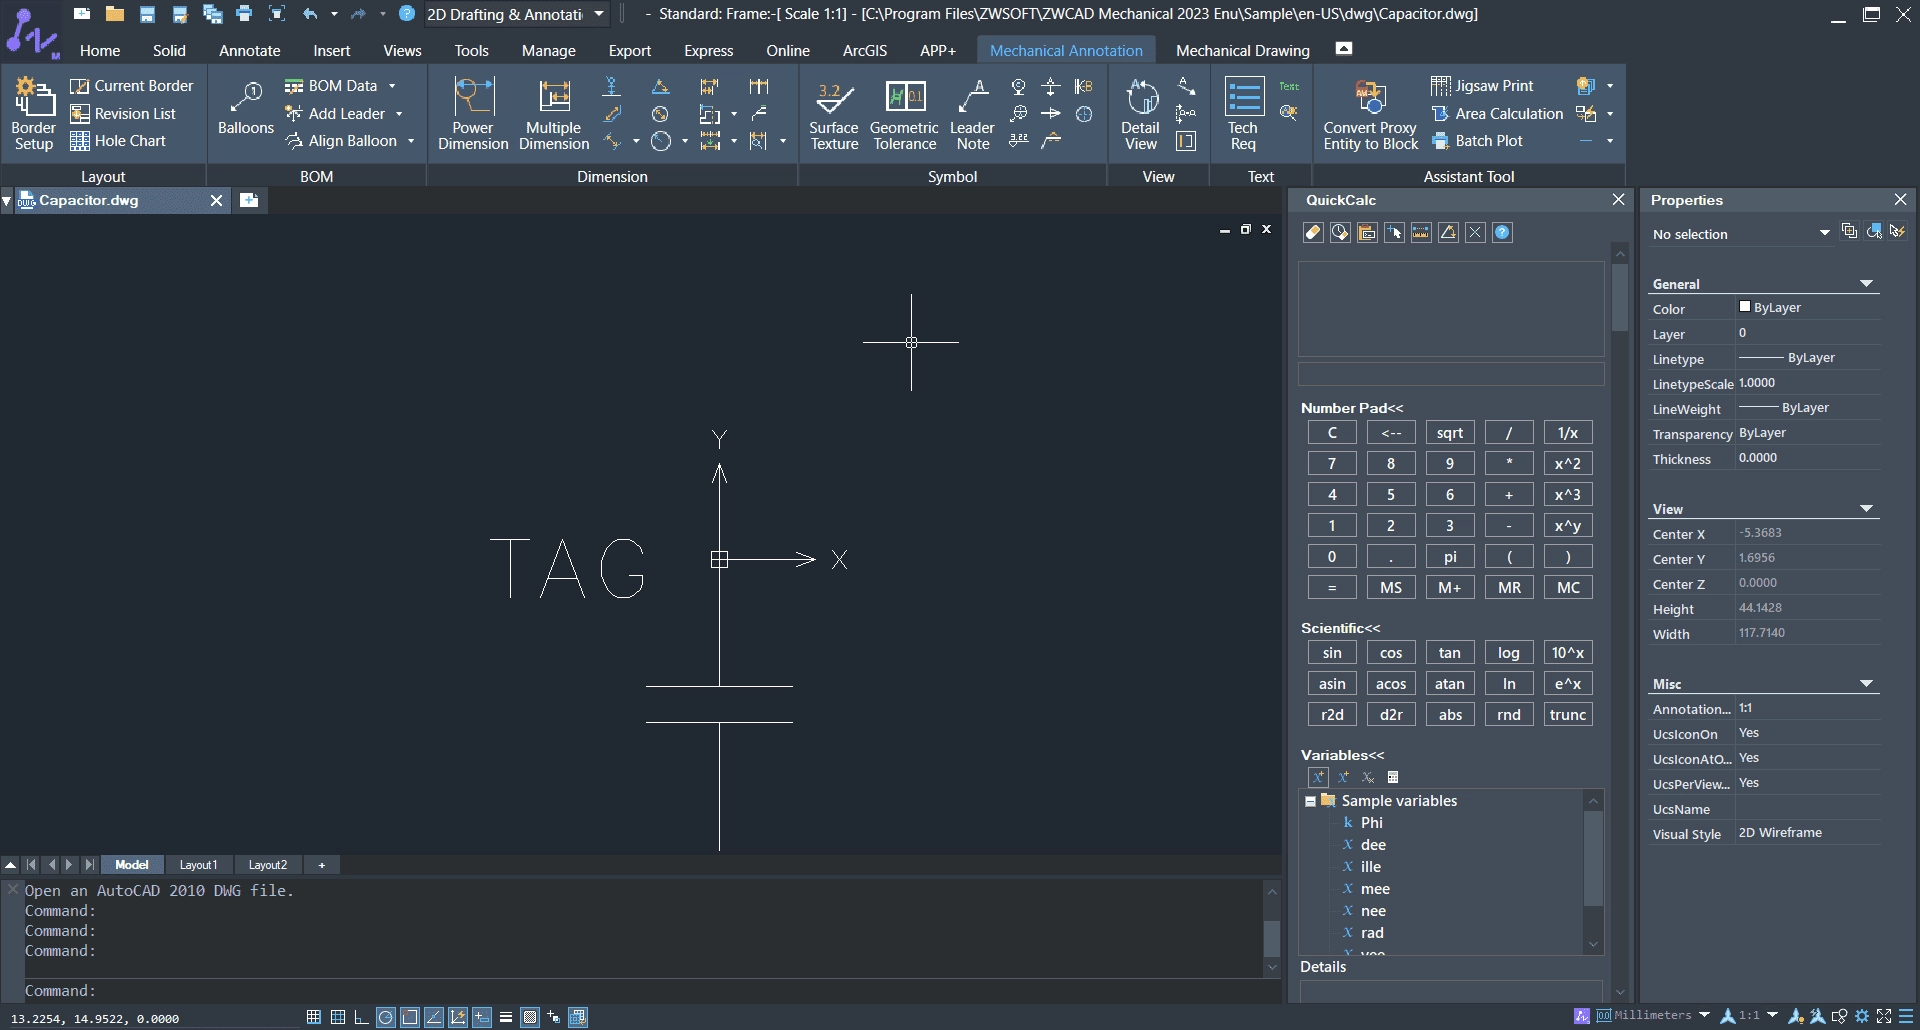Clear QuickCalc with the eraser icon

[x=1313, y=233]
